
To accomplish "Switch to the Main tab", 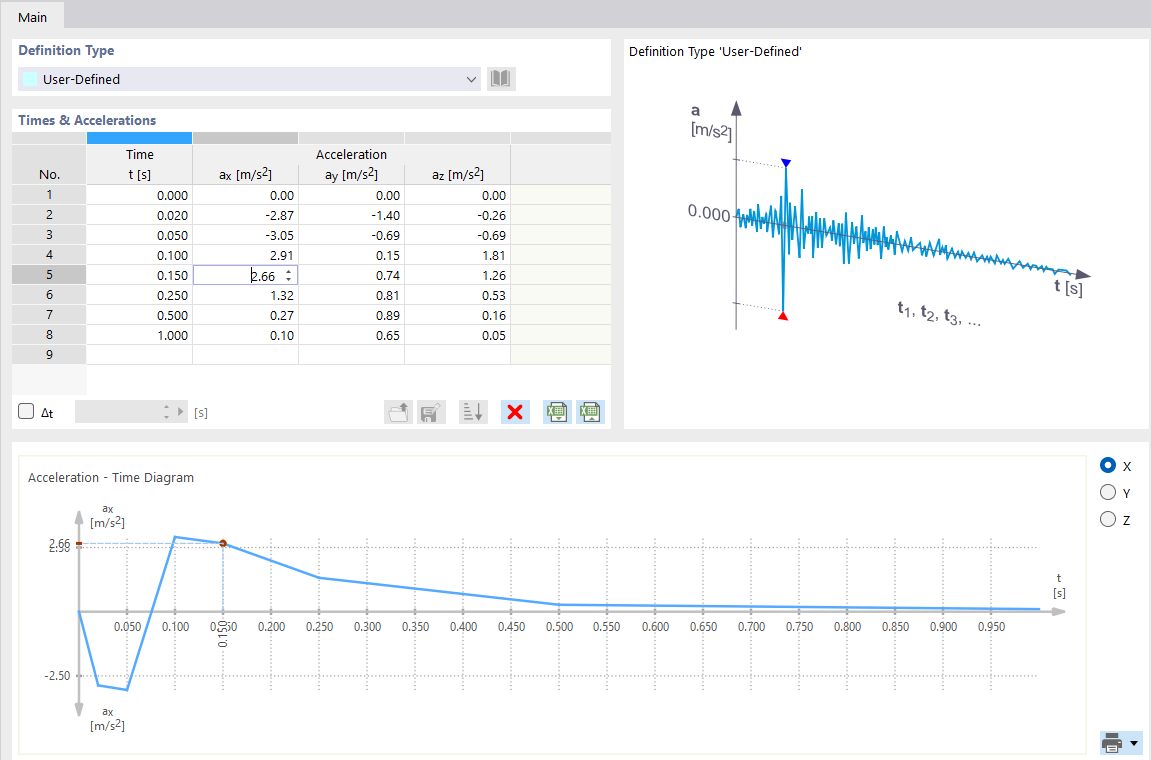I will click(31, 16).
